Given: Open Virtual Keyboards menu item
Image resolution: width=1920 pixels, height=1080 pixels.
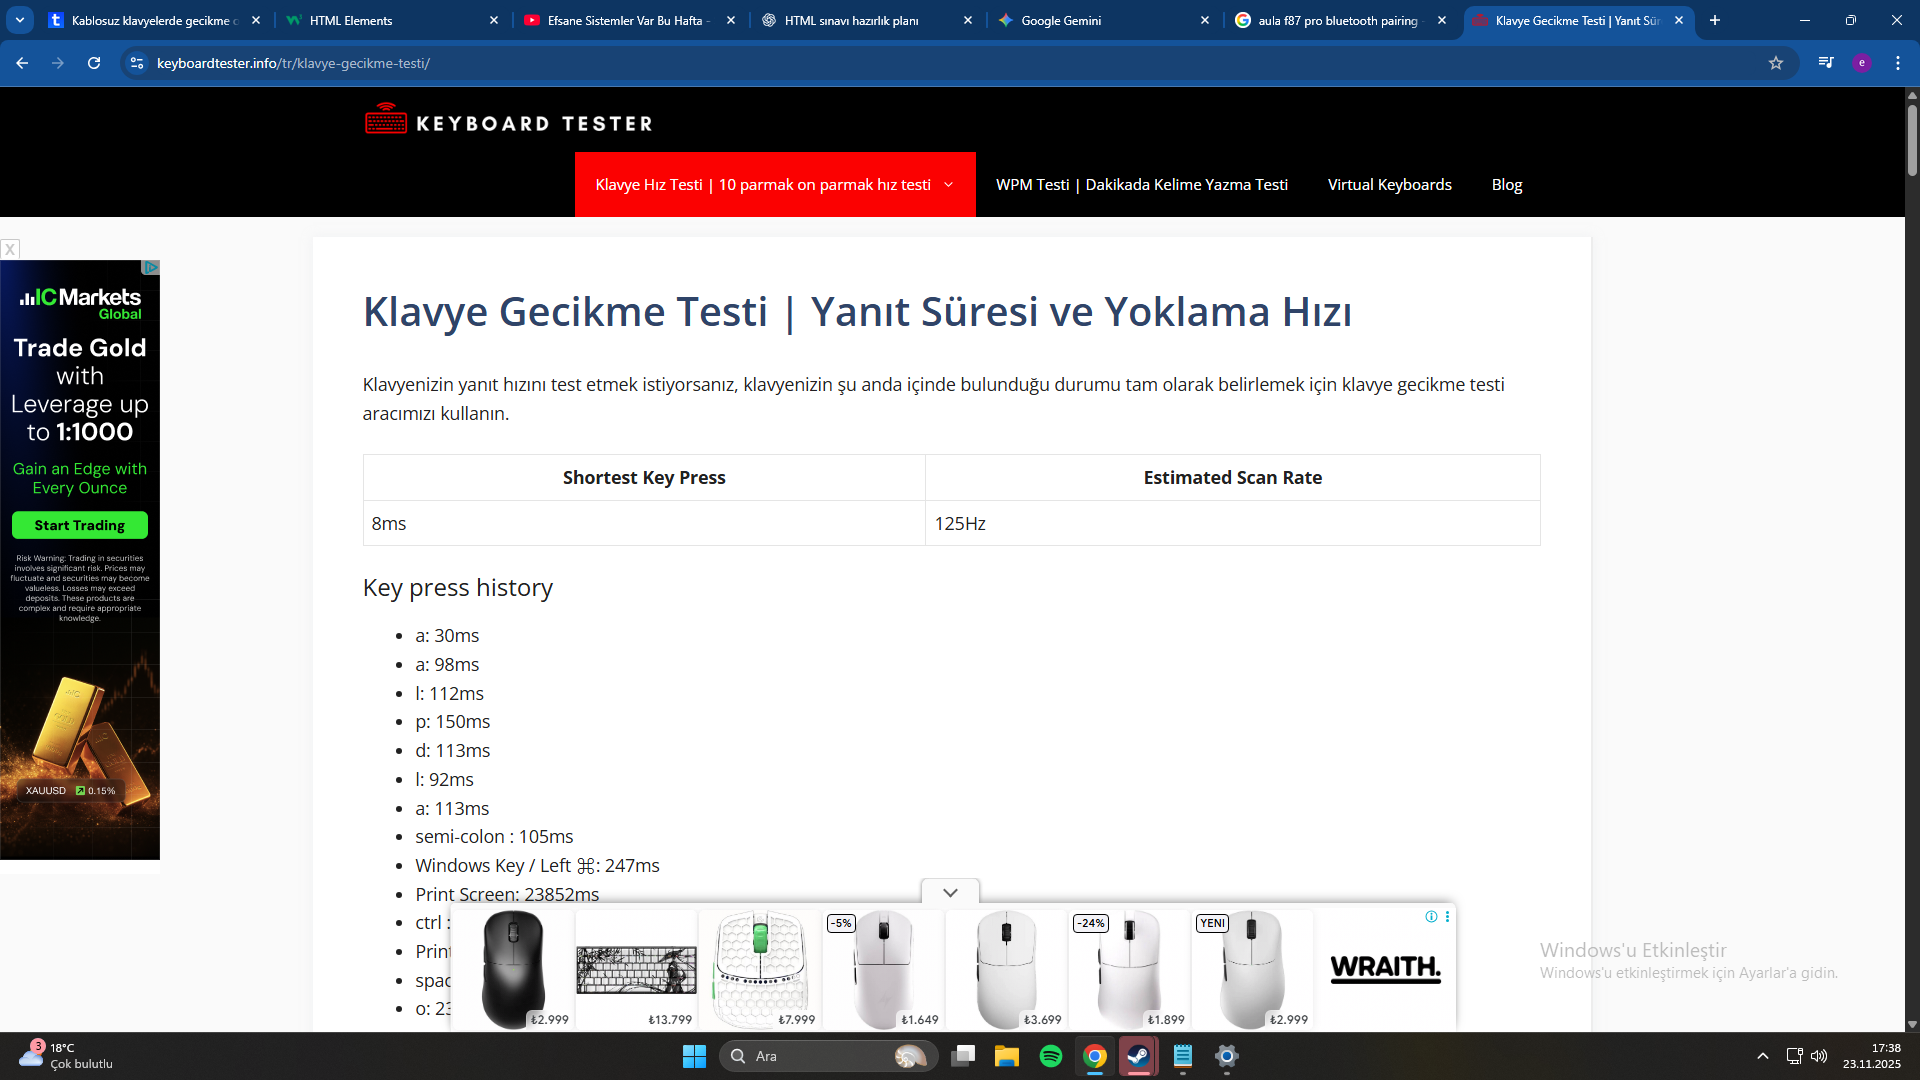Looking at the screenshot, I should (x=1389, y=185).
